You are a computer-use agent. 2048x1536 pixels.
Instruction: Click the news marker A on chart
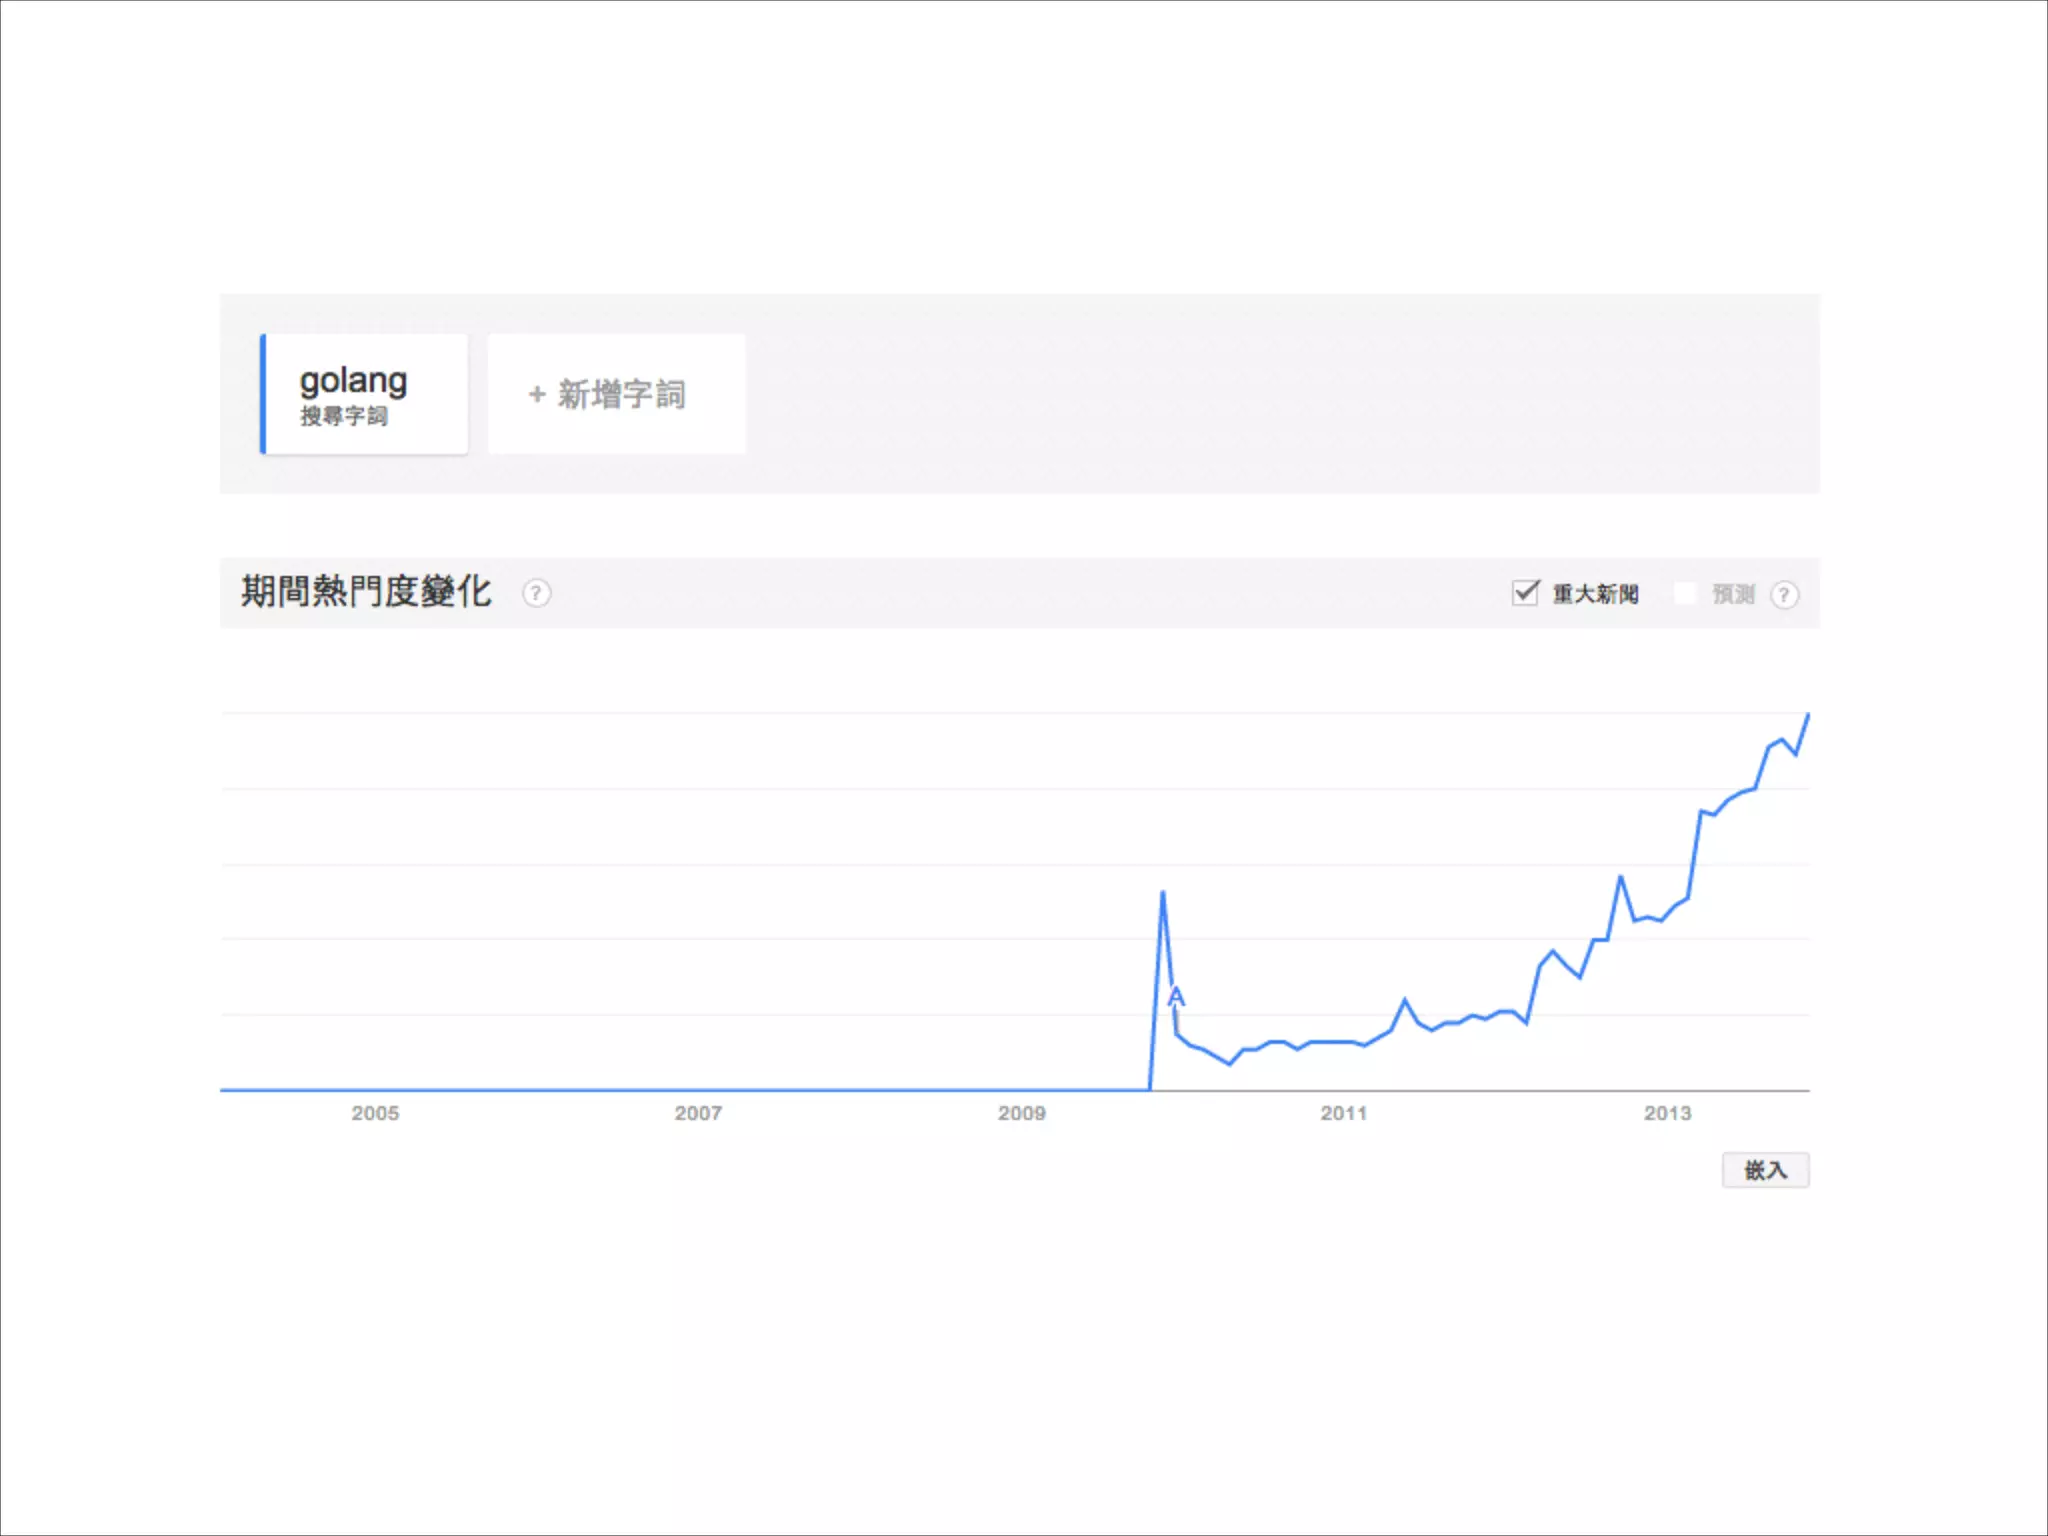pos(1176,997)
